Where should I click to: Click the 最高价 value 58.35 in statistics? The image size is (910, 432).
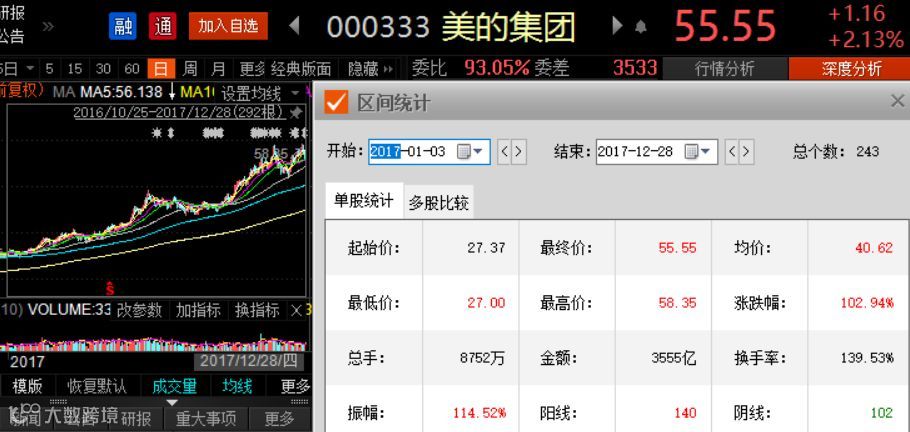point(677,303)
